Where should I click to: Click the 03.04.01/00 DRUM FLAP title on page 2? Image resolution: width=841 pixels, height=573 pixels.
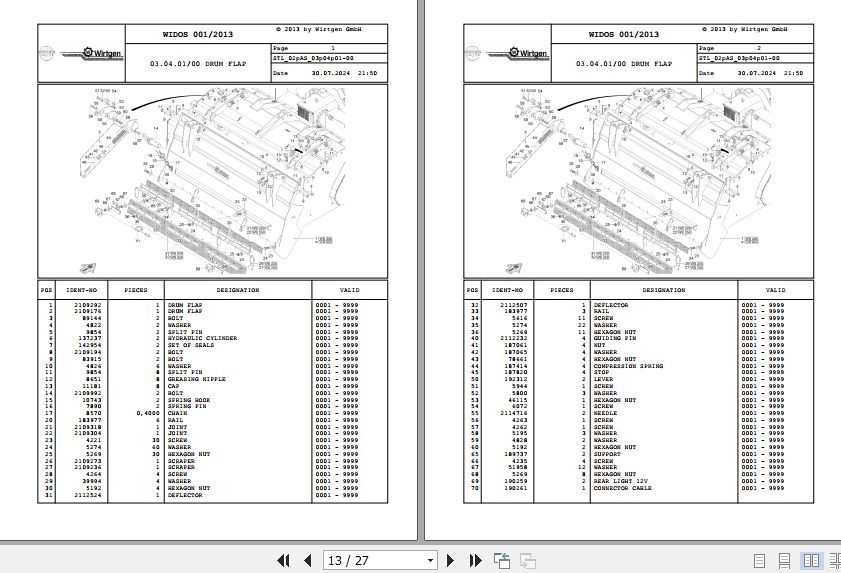click(x=624, y=63)
